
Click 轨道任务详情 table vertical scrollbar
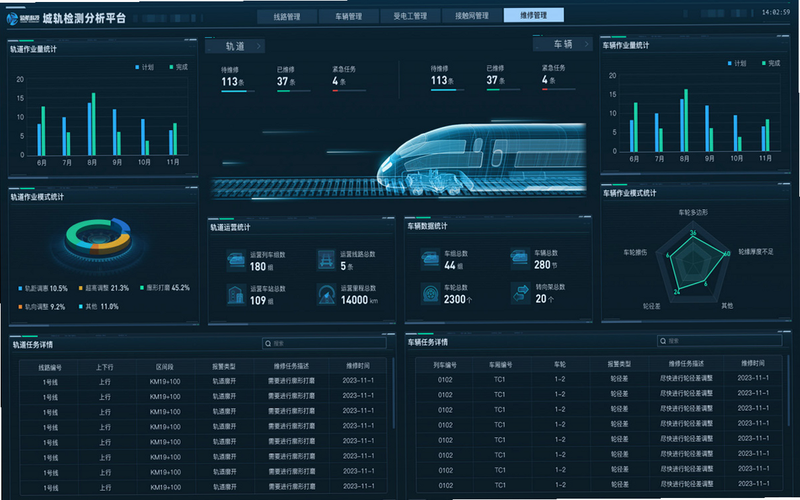393,393
